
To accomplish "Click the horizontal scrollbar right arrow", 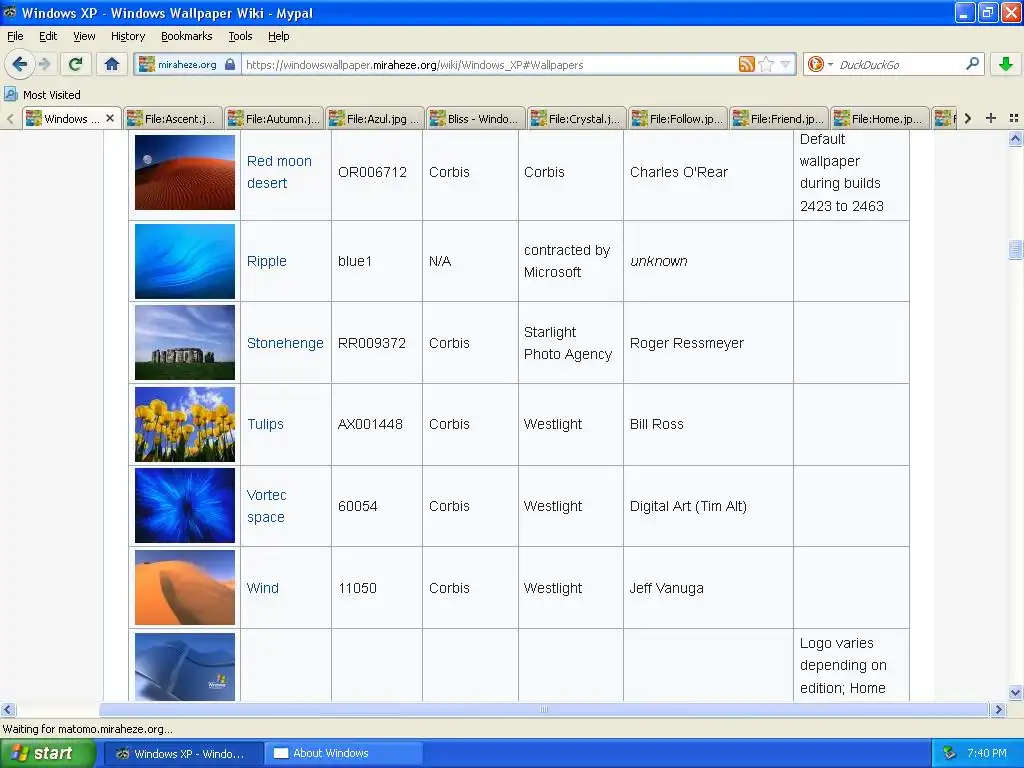I will [998, 709].
